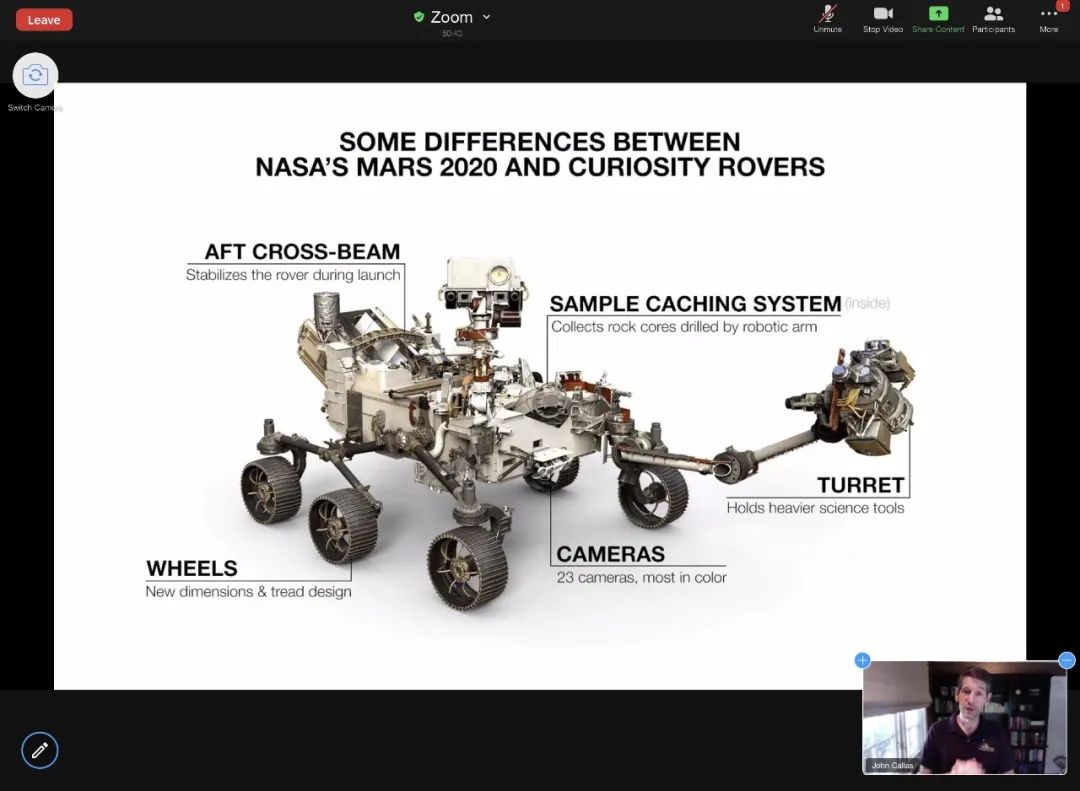Tap the Switch Camera icon
Viewport: 1080px width, 791px height.
(35, 75)
